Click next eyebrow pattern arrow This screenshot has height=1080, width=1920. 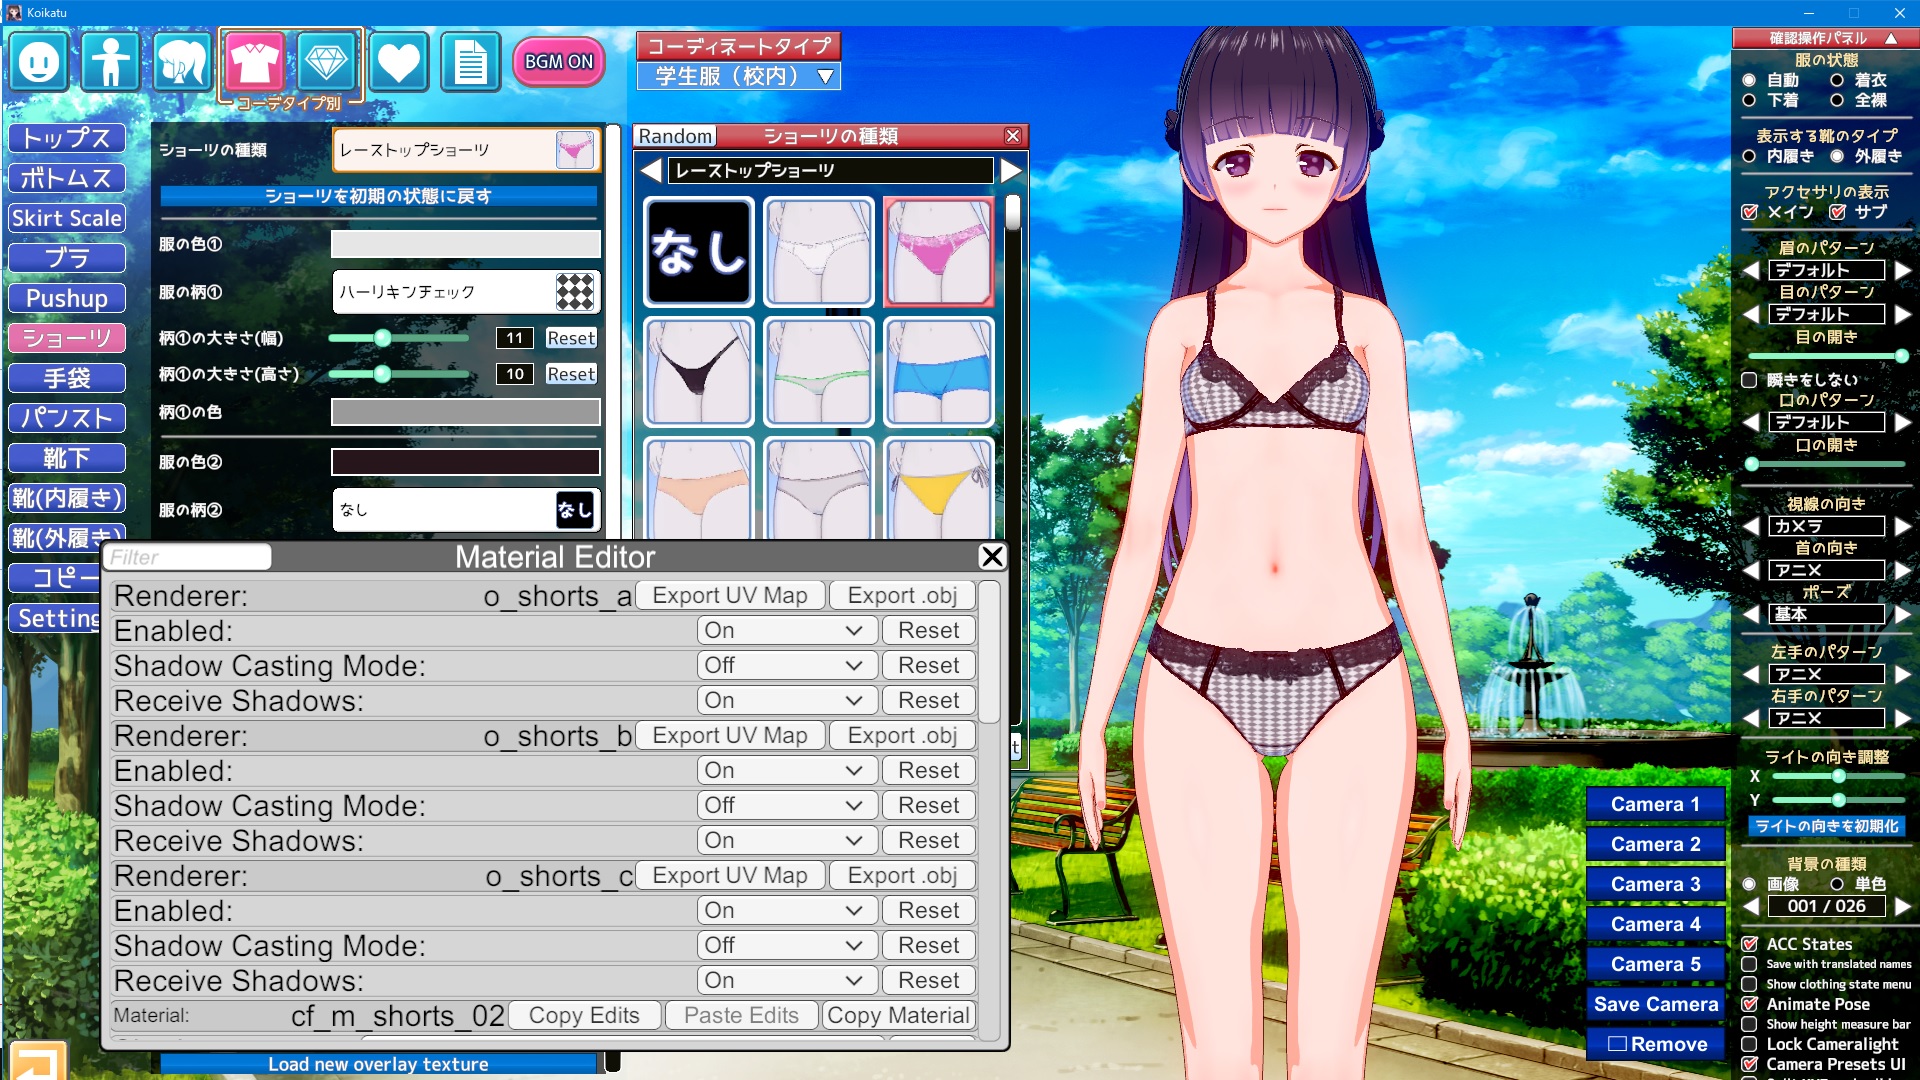click(x=1902, y=270)
